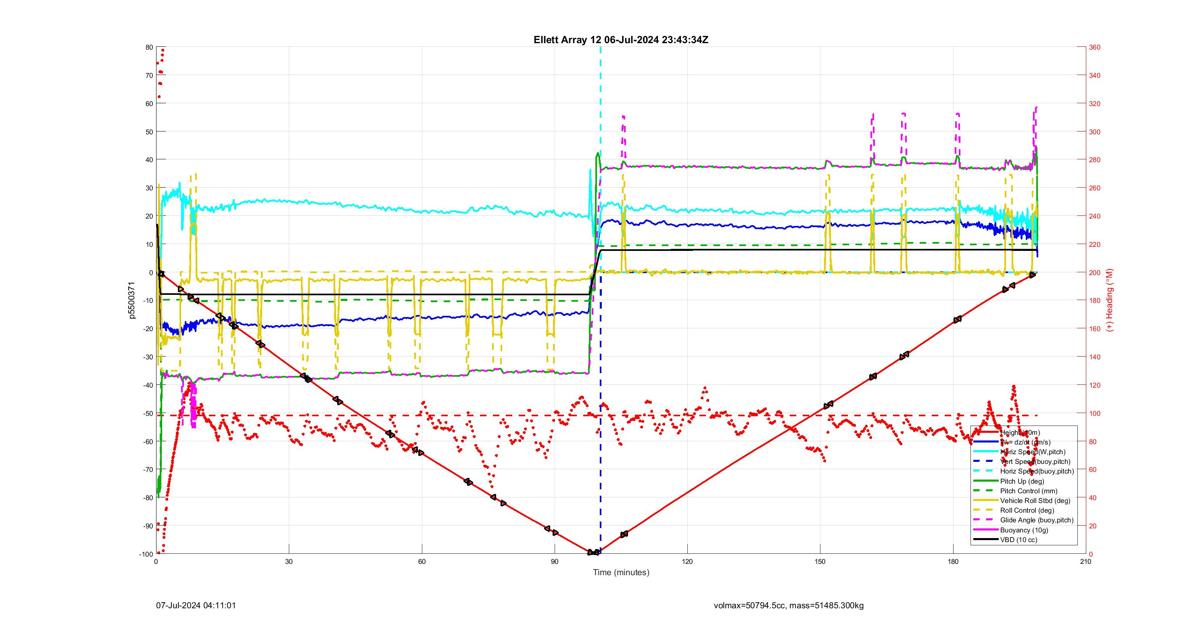Click the Heading axis tick label '360'
1200x622 pixels.
coord(1095,47)
